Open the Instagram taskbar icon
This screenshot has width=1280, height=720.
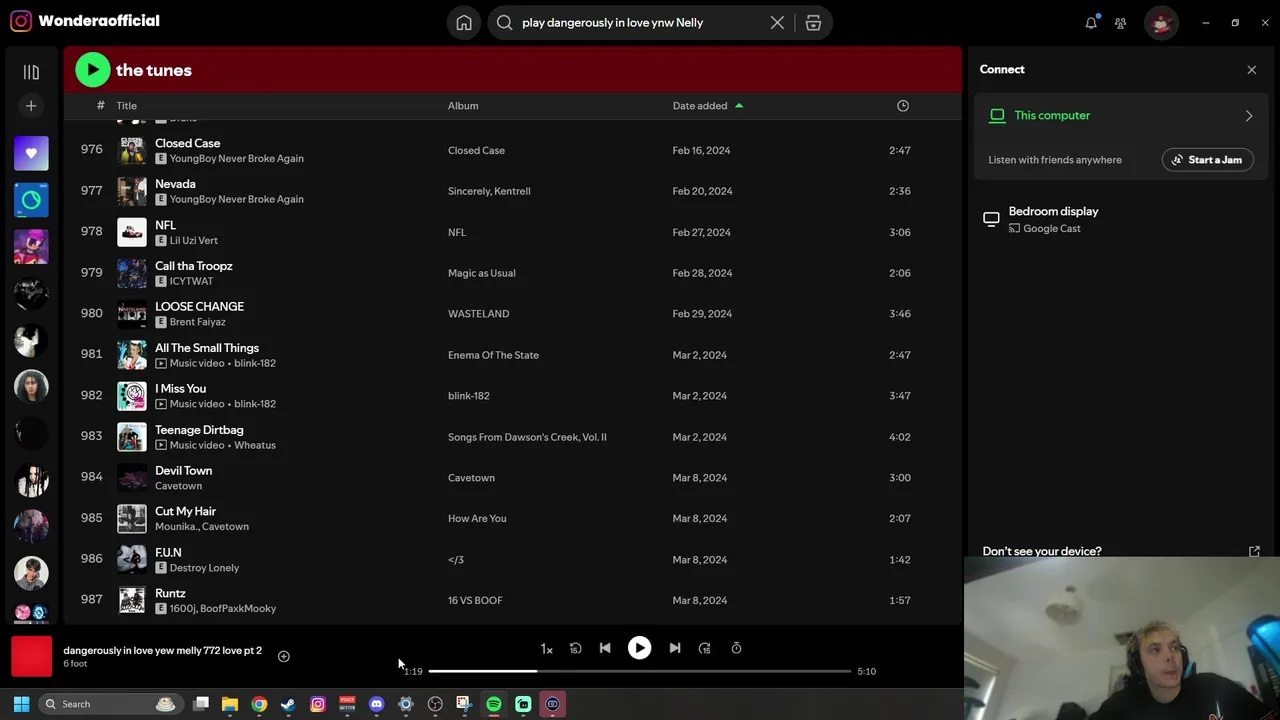[x=318, y=704]
